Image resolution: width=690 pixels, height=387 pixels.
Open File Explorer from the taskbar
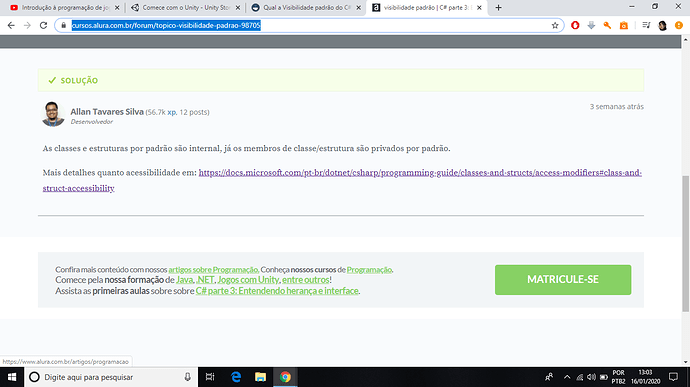tap(261, 377)
